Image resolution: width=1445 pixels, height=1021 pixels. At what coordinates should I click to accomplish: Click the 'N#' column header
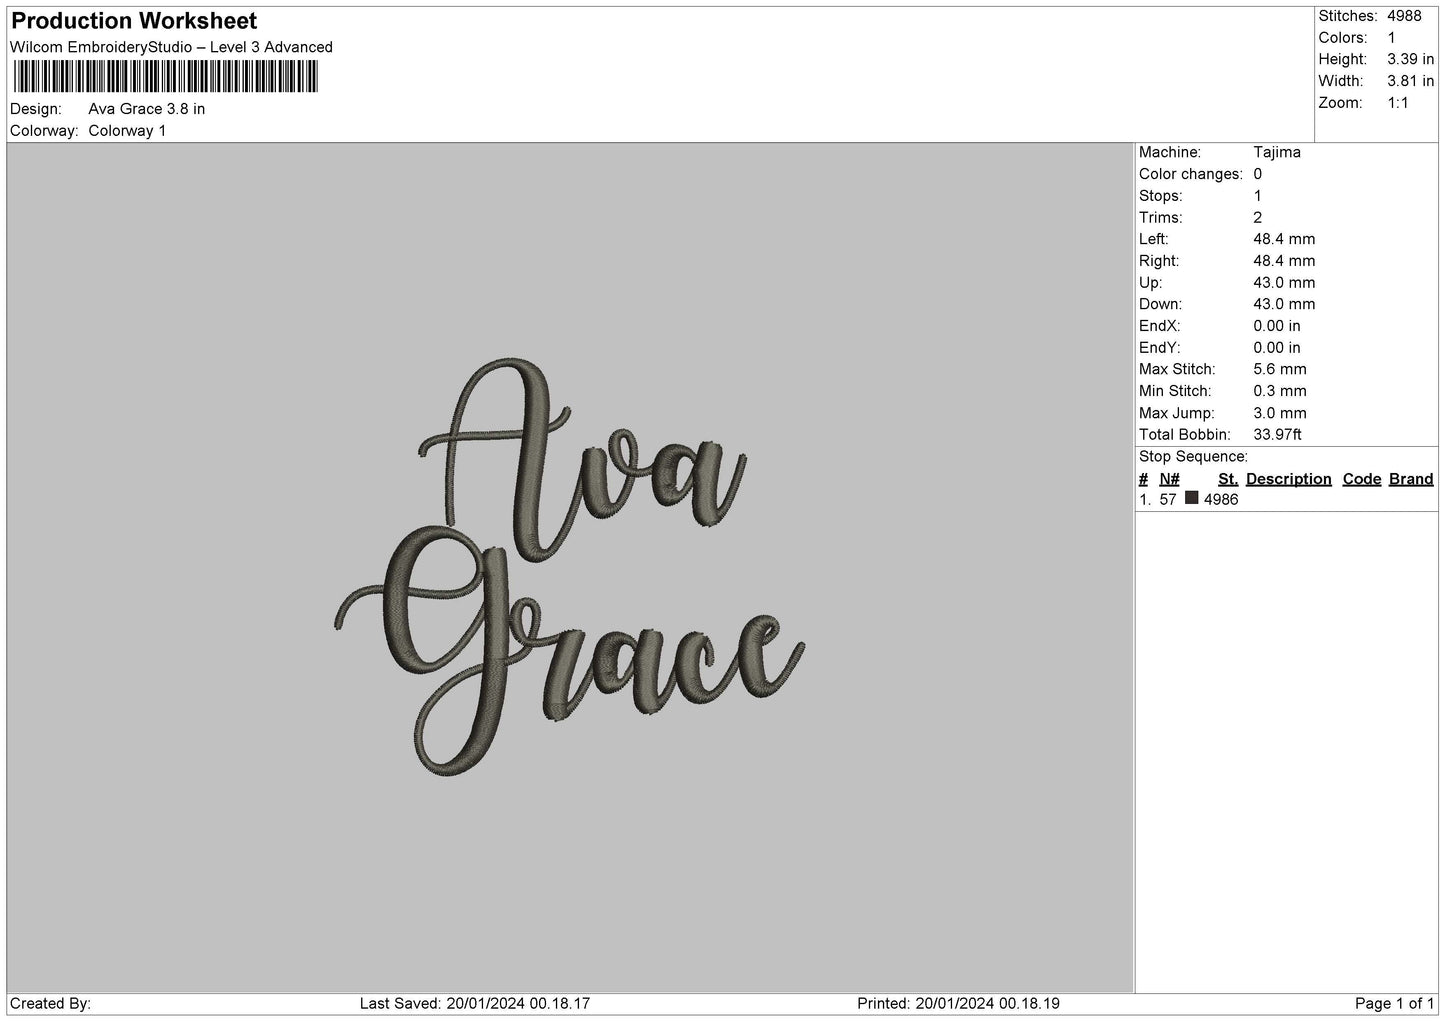point(1169,479)
